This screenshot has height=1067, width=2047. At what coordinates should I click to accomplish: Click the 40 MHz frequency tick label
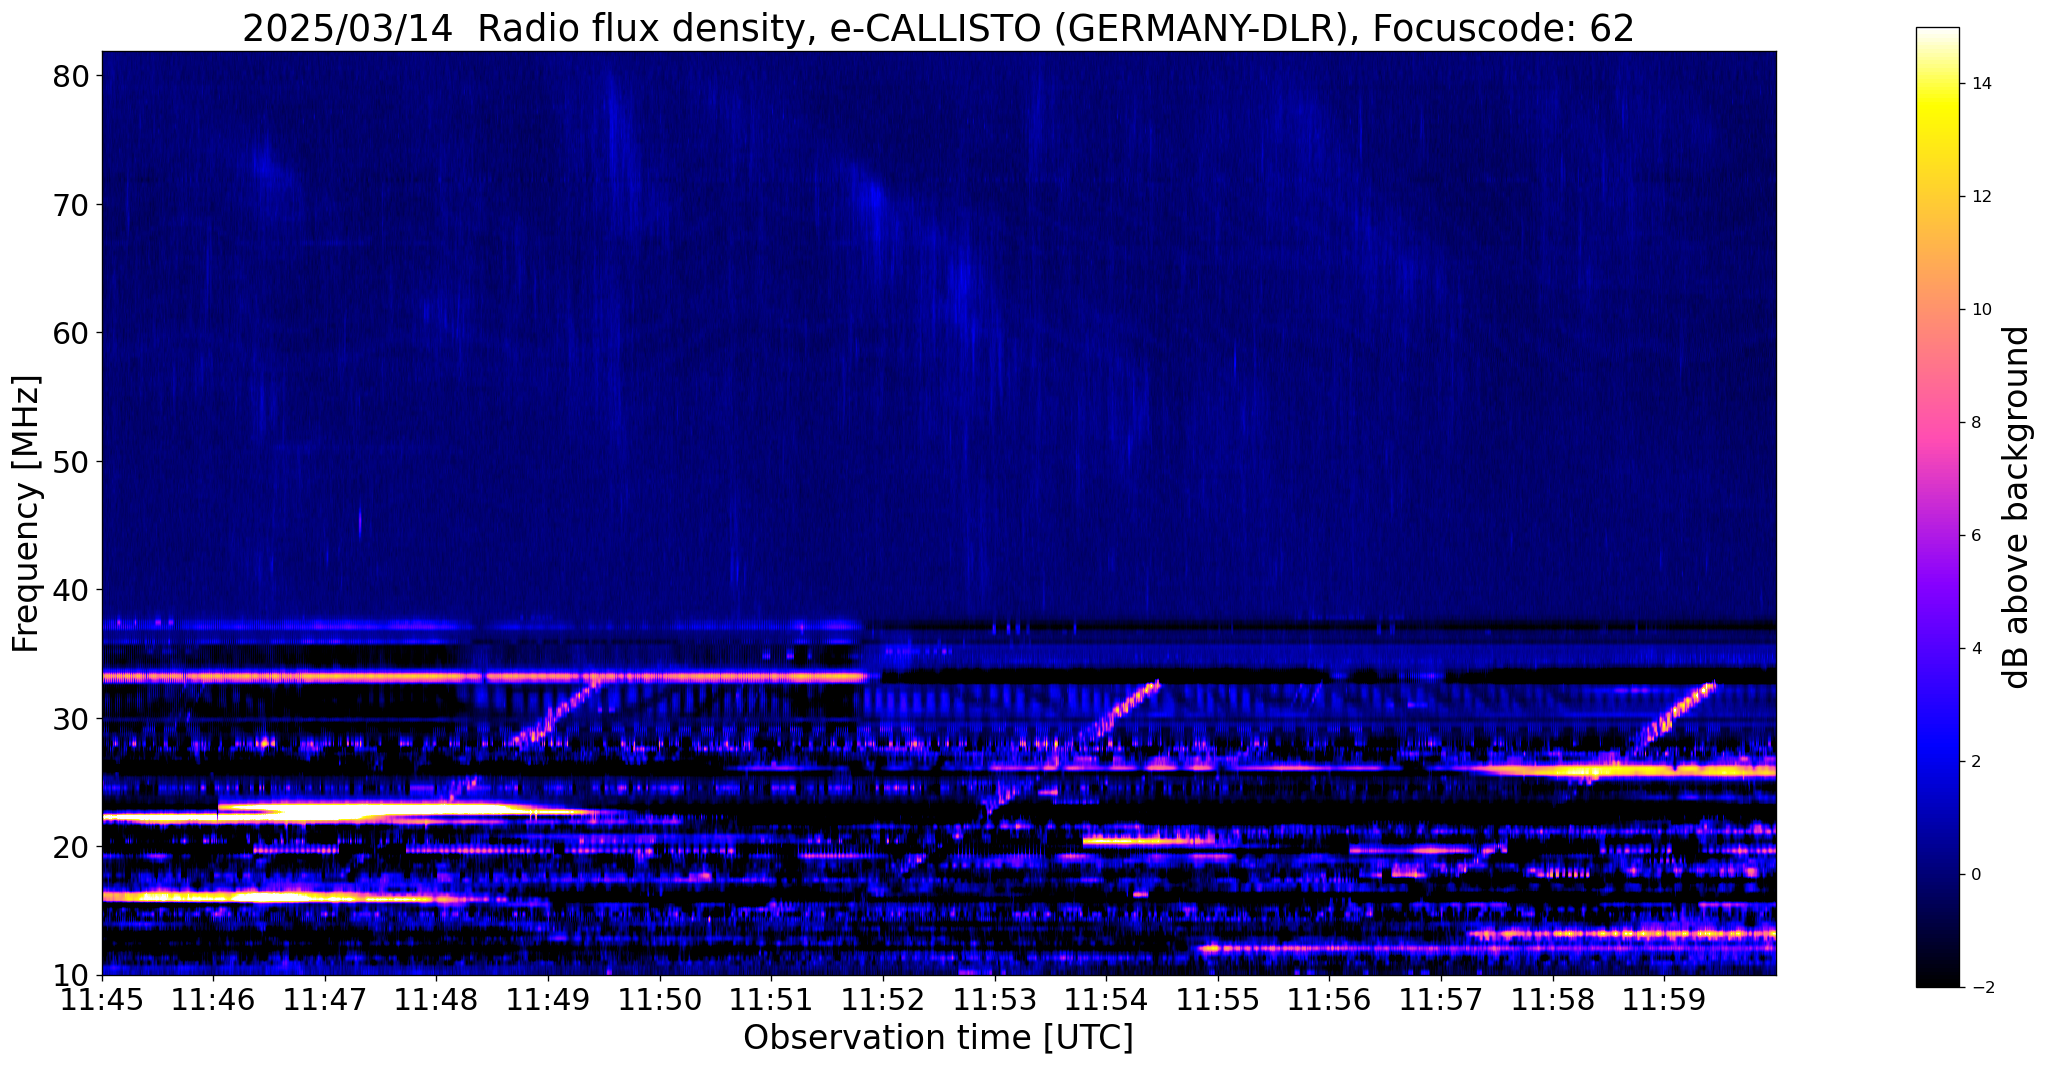click(70, 590)
